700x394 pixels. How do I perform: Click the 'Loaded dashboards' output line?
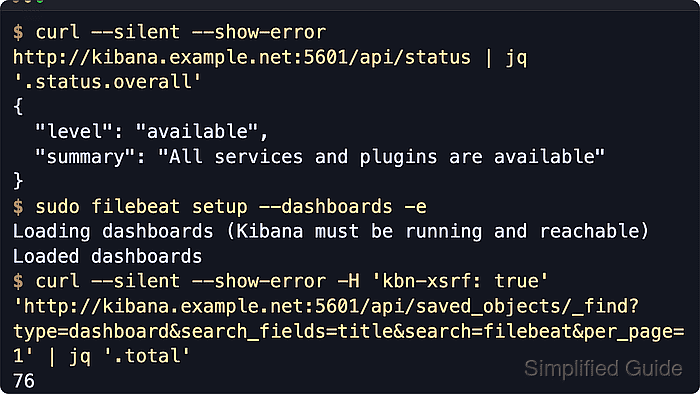click(x=108, y=256)
